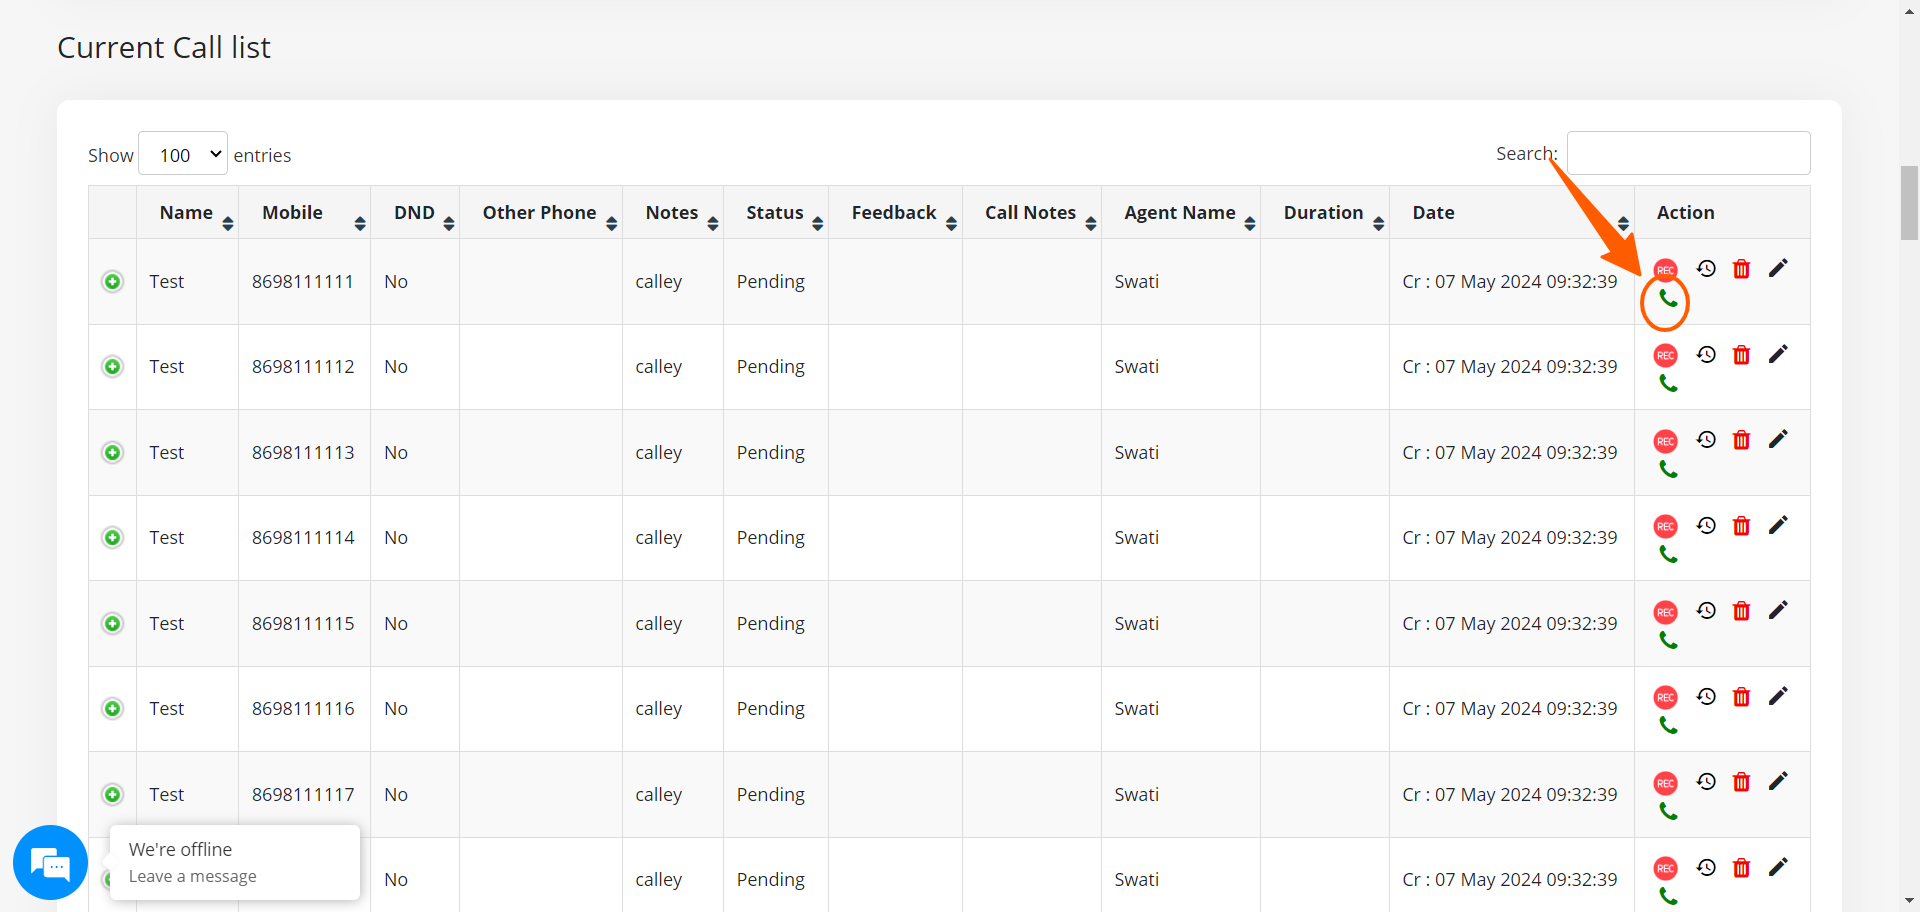Viewport: 1920px width, 912px height.
Task: Delete the 8698111111 row
Action: (x=1741, y=269)
